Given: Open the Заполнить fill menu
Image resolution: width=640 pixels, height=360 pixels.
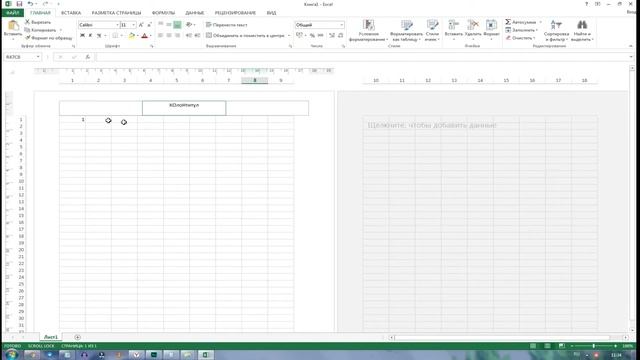Looking at the screenshot, I should 522,30.
